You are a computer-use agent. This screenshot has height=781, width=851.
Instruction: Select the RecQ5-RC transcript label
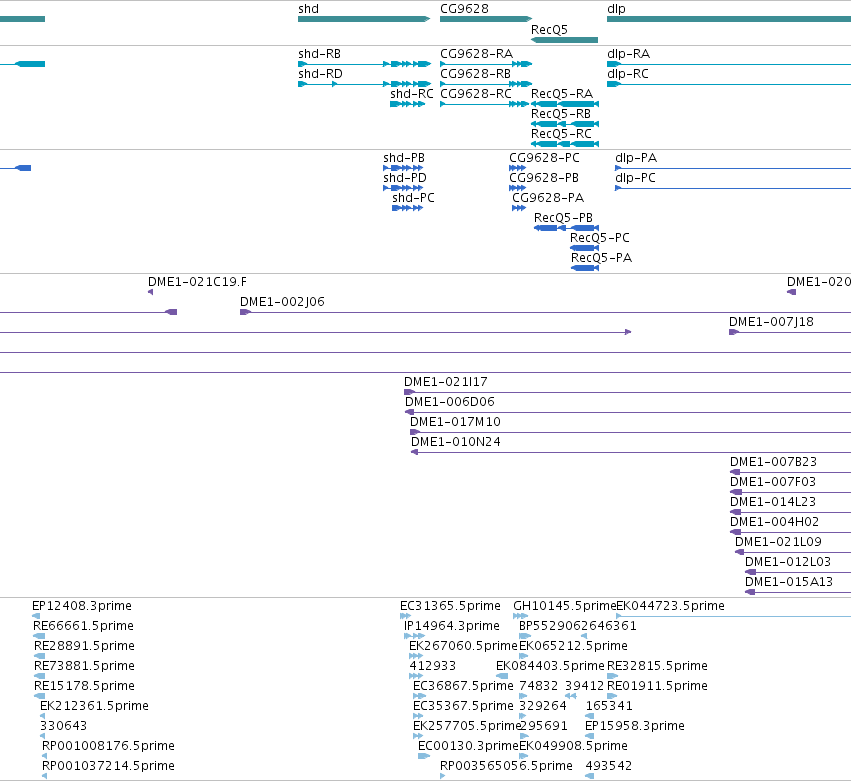(561, 134)
